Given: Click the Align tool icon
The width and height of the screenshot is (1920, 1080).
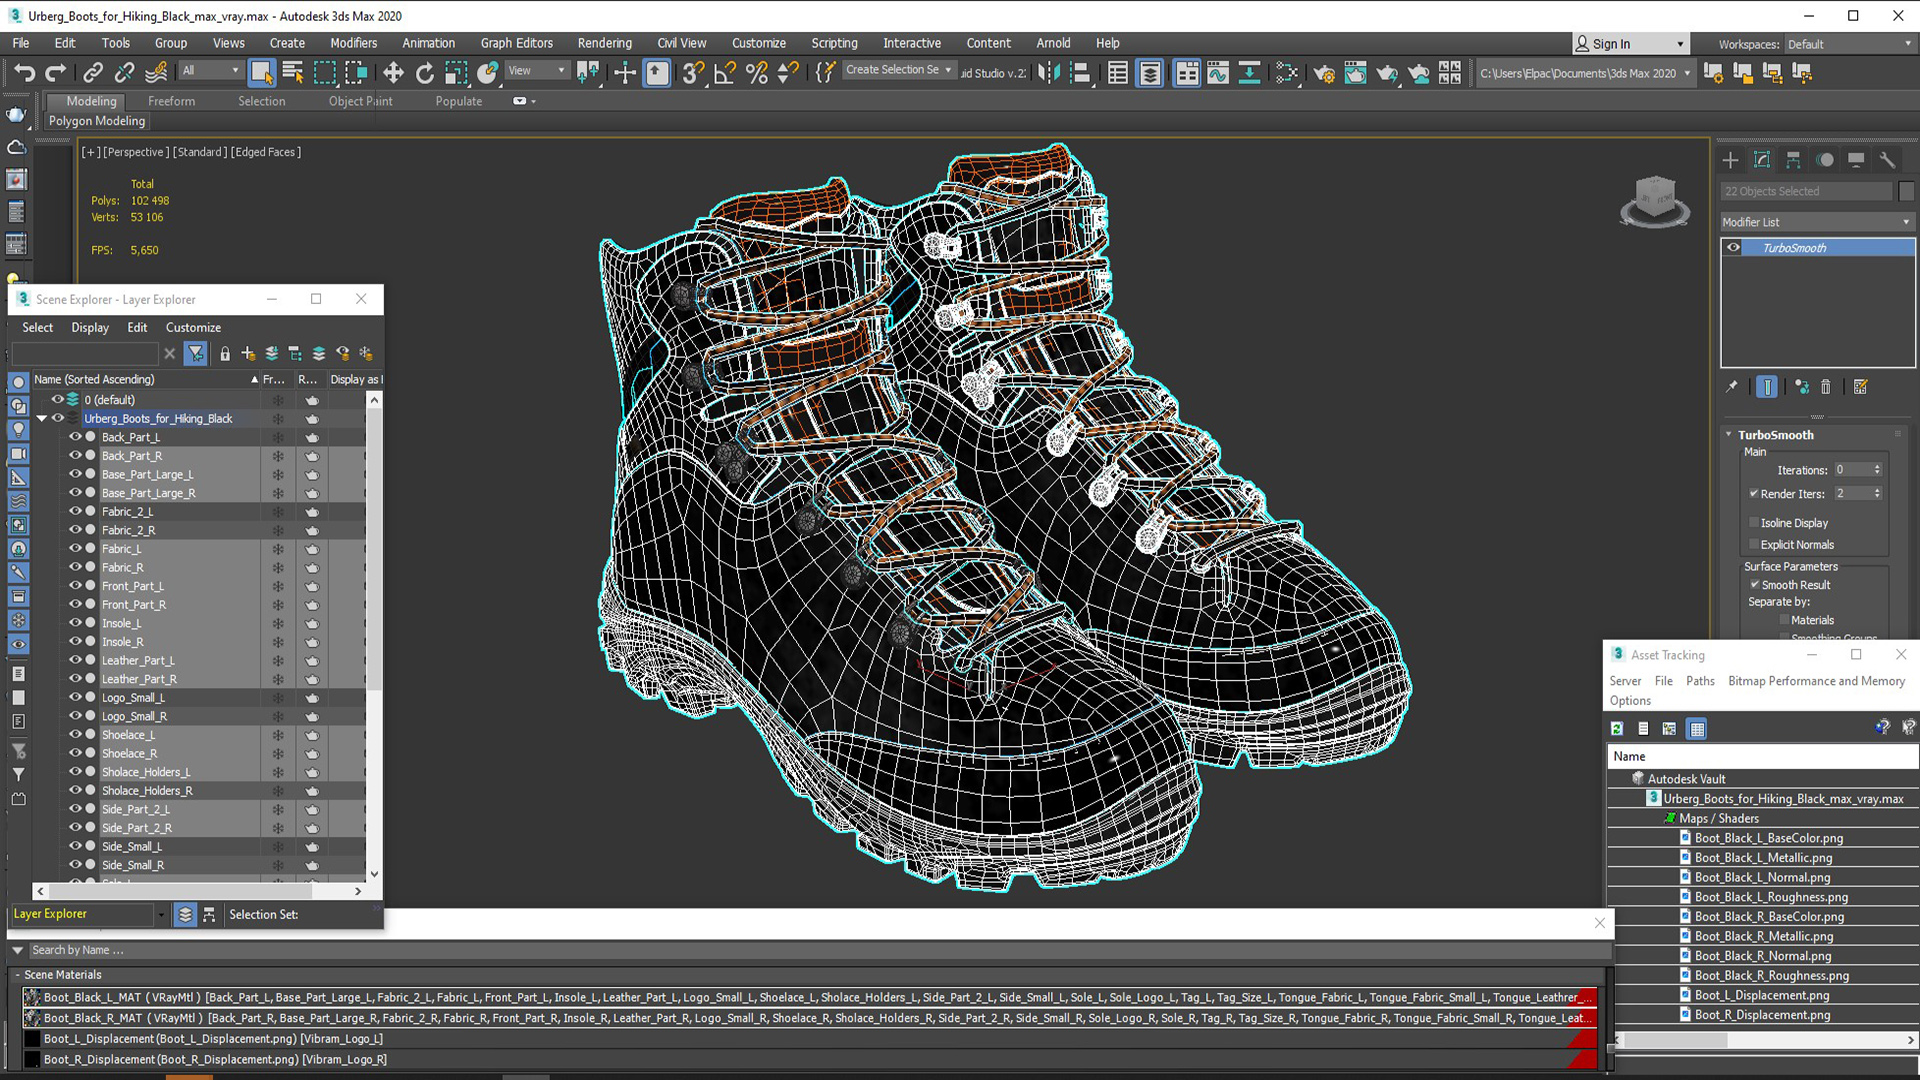Looking at the screenshot, I should click(1080, 72).
